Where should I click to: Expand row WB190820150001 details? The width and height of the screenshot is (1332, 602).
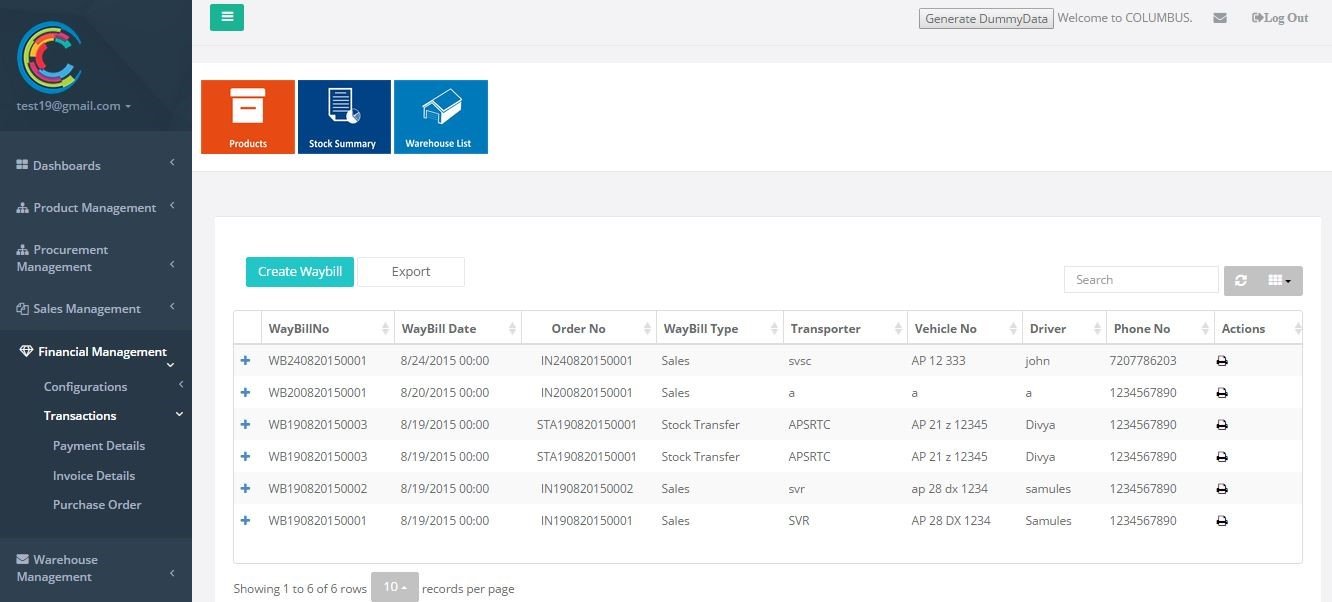(x=246, y=521)
